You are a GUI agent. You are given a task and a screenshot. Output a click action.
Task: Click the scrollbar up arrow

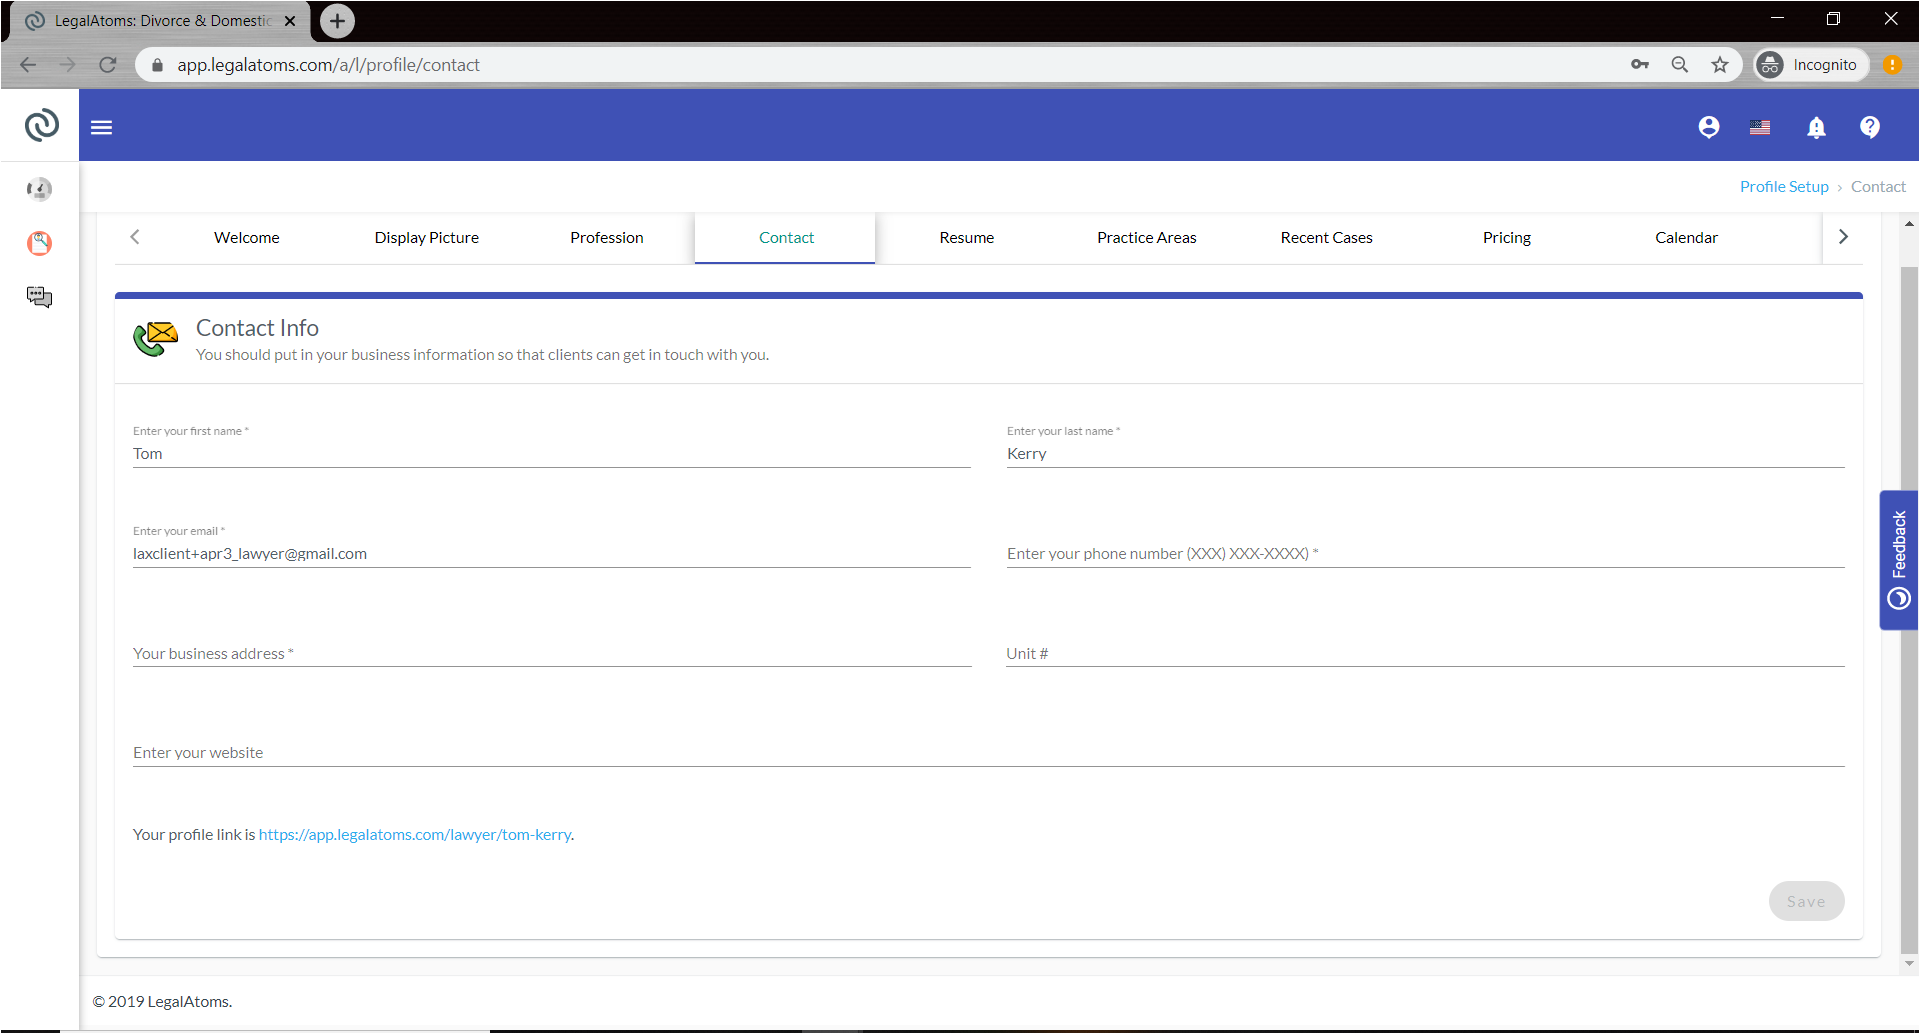[1909, 224]
